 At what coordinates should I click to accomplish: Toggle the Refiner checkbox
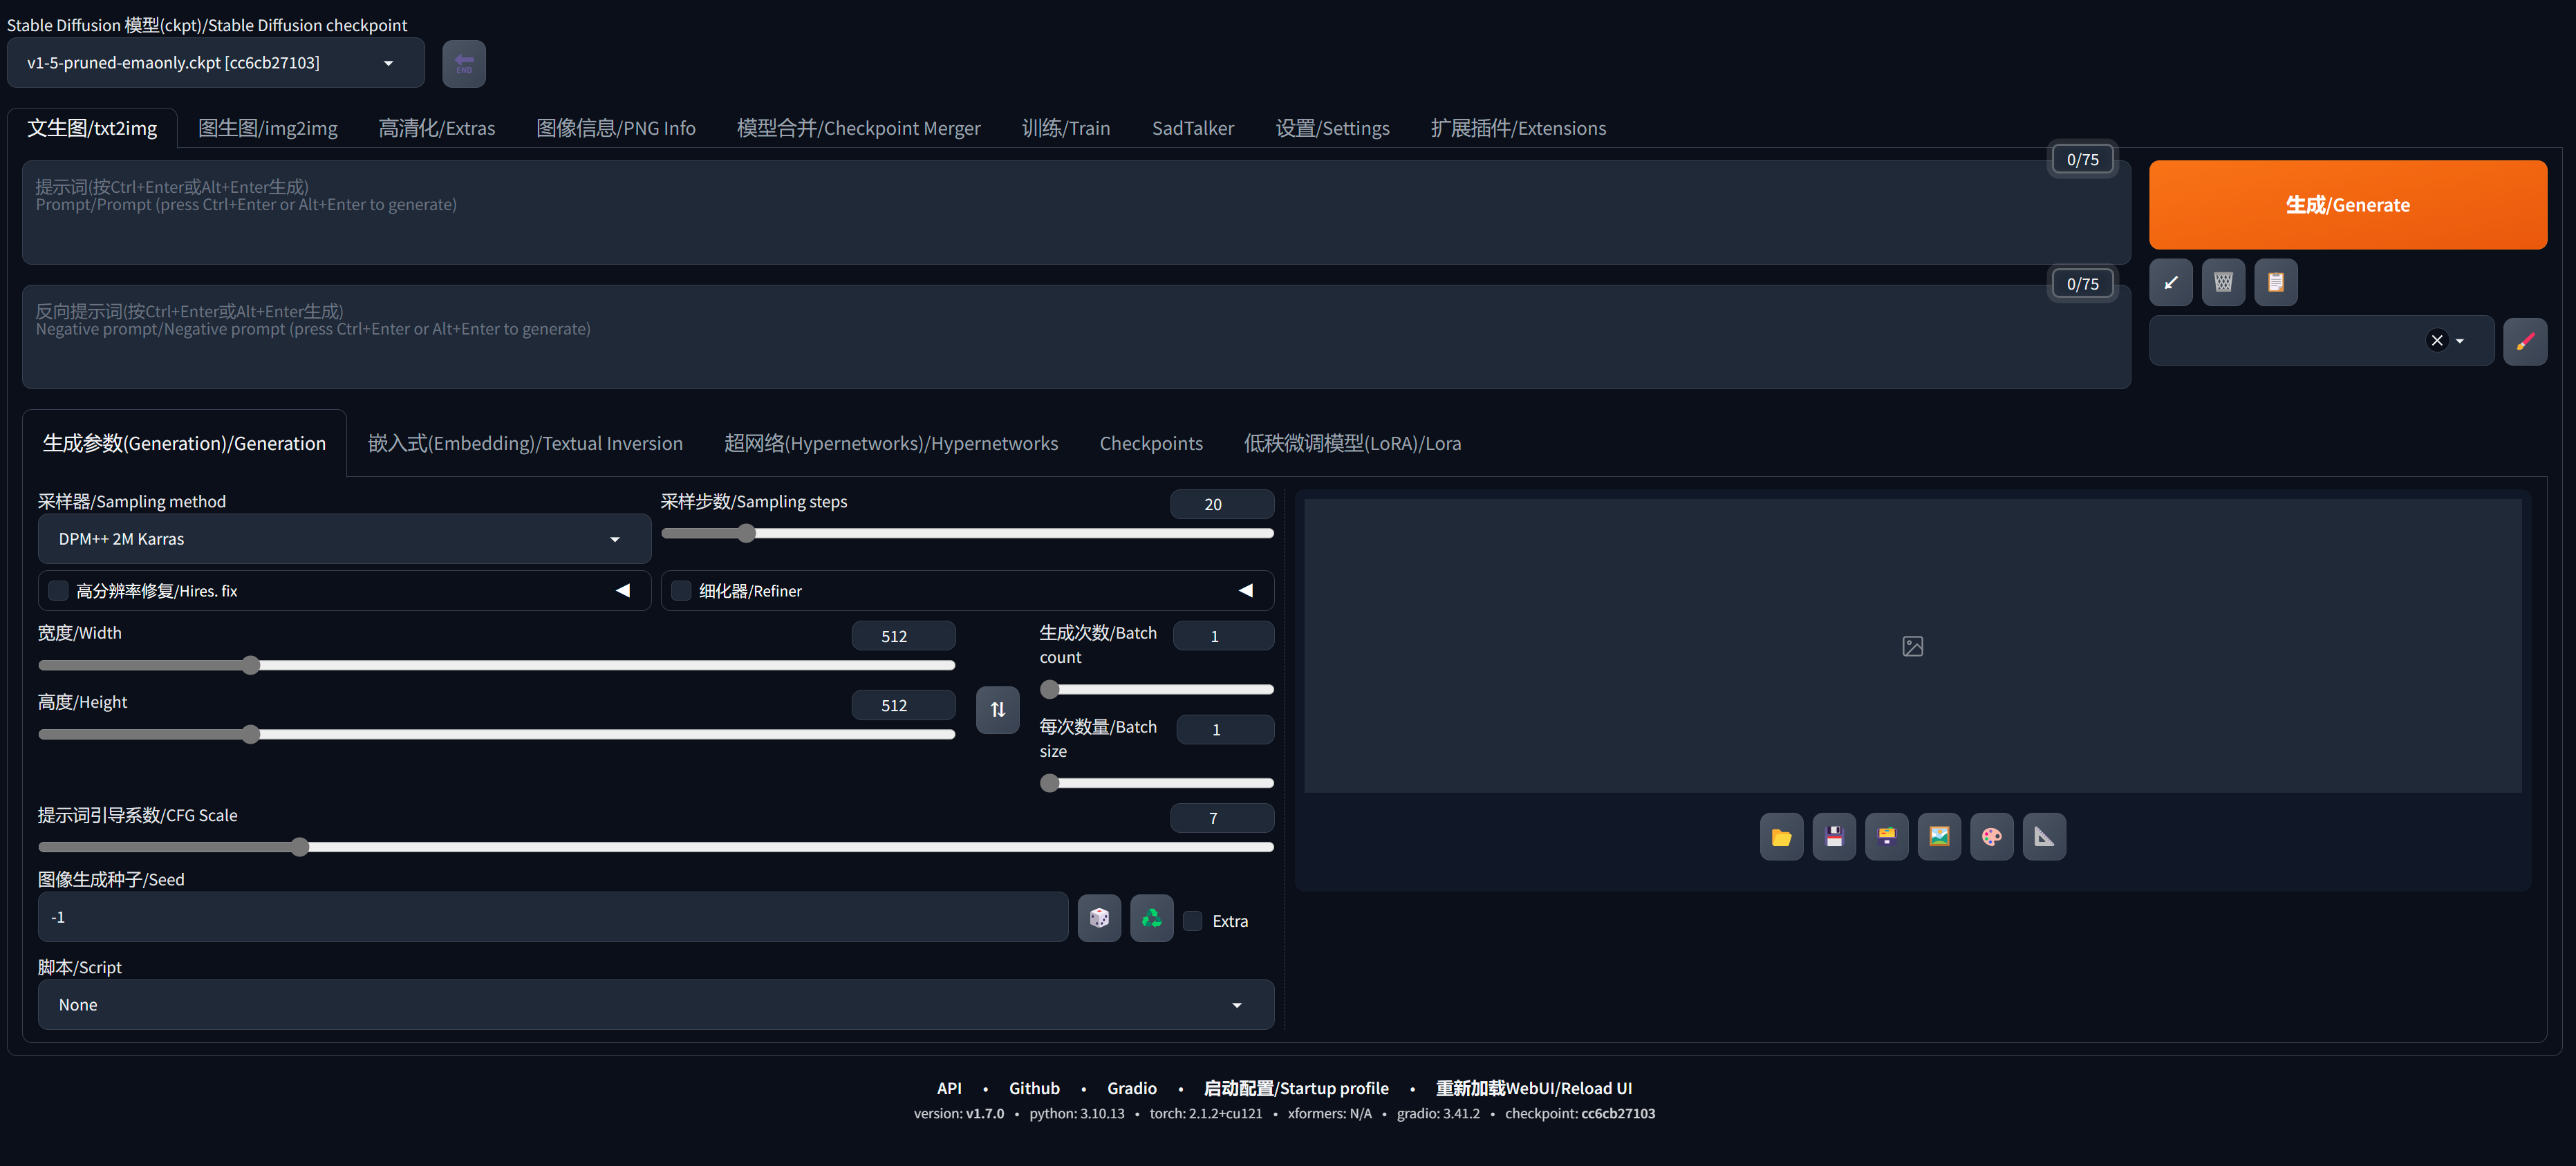(x=681, y=591)
